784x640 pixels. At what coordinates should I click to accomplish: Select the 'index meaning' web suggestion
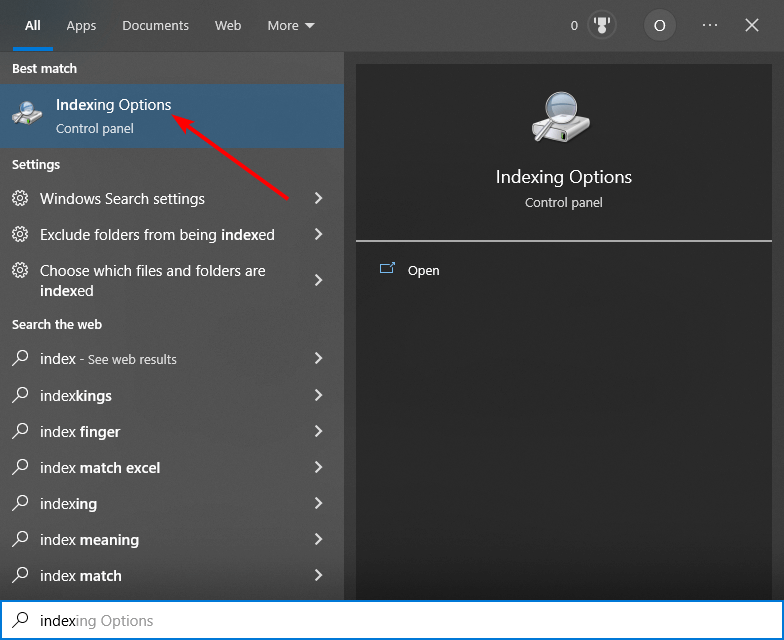[x=172, y=540]
